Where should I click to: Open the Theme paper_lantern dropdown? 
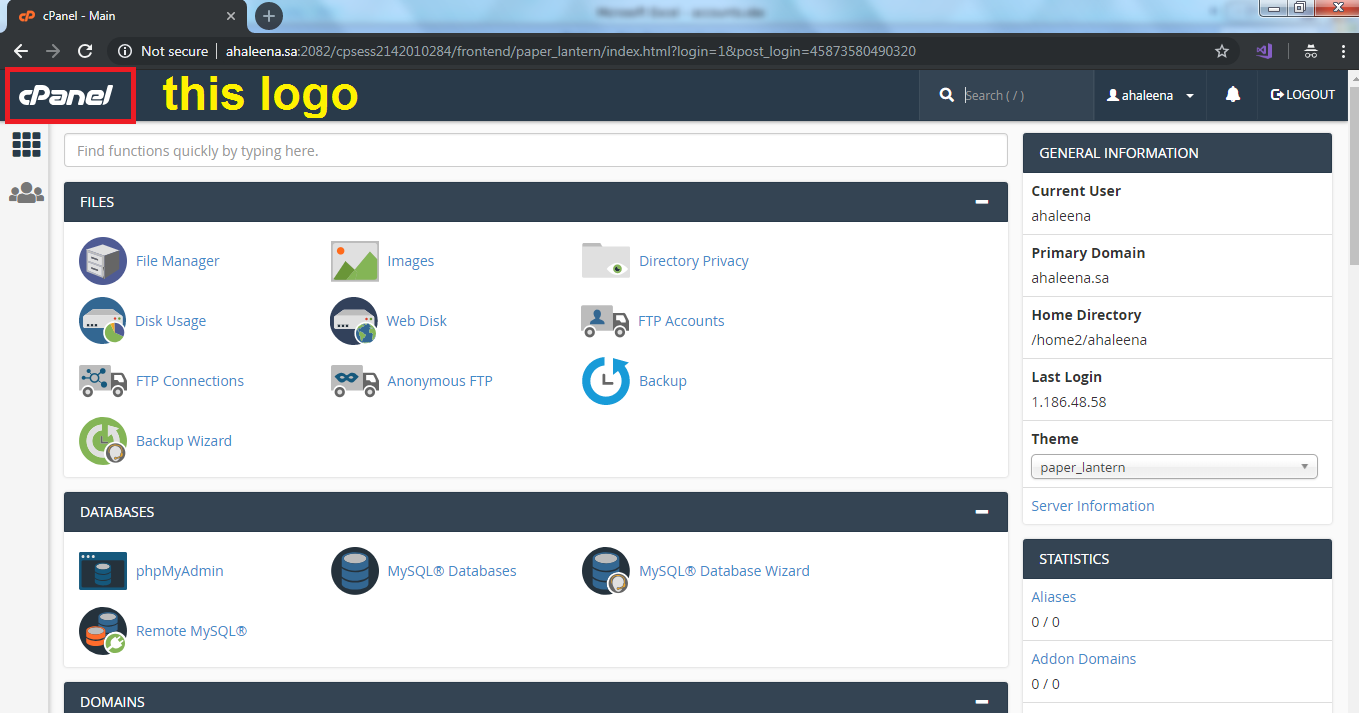tap(1174, 467)
